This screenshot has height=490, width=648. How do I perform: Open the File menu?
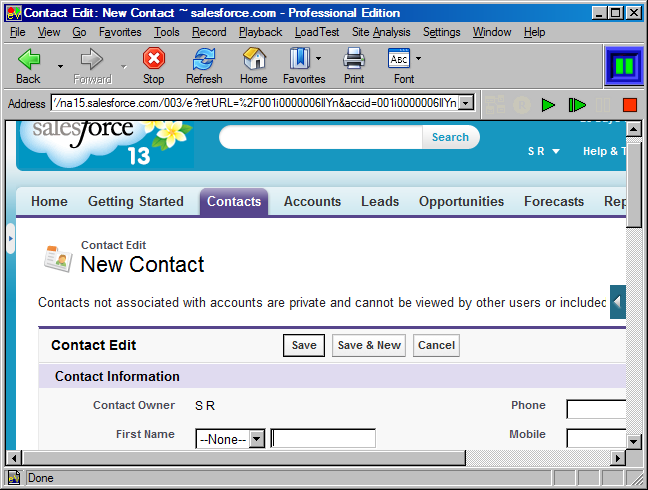point(18,32)
